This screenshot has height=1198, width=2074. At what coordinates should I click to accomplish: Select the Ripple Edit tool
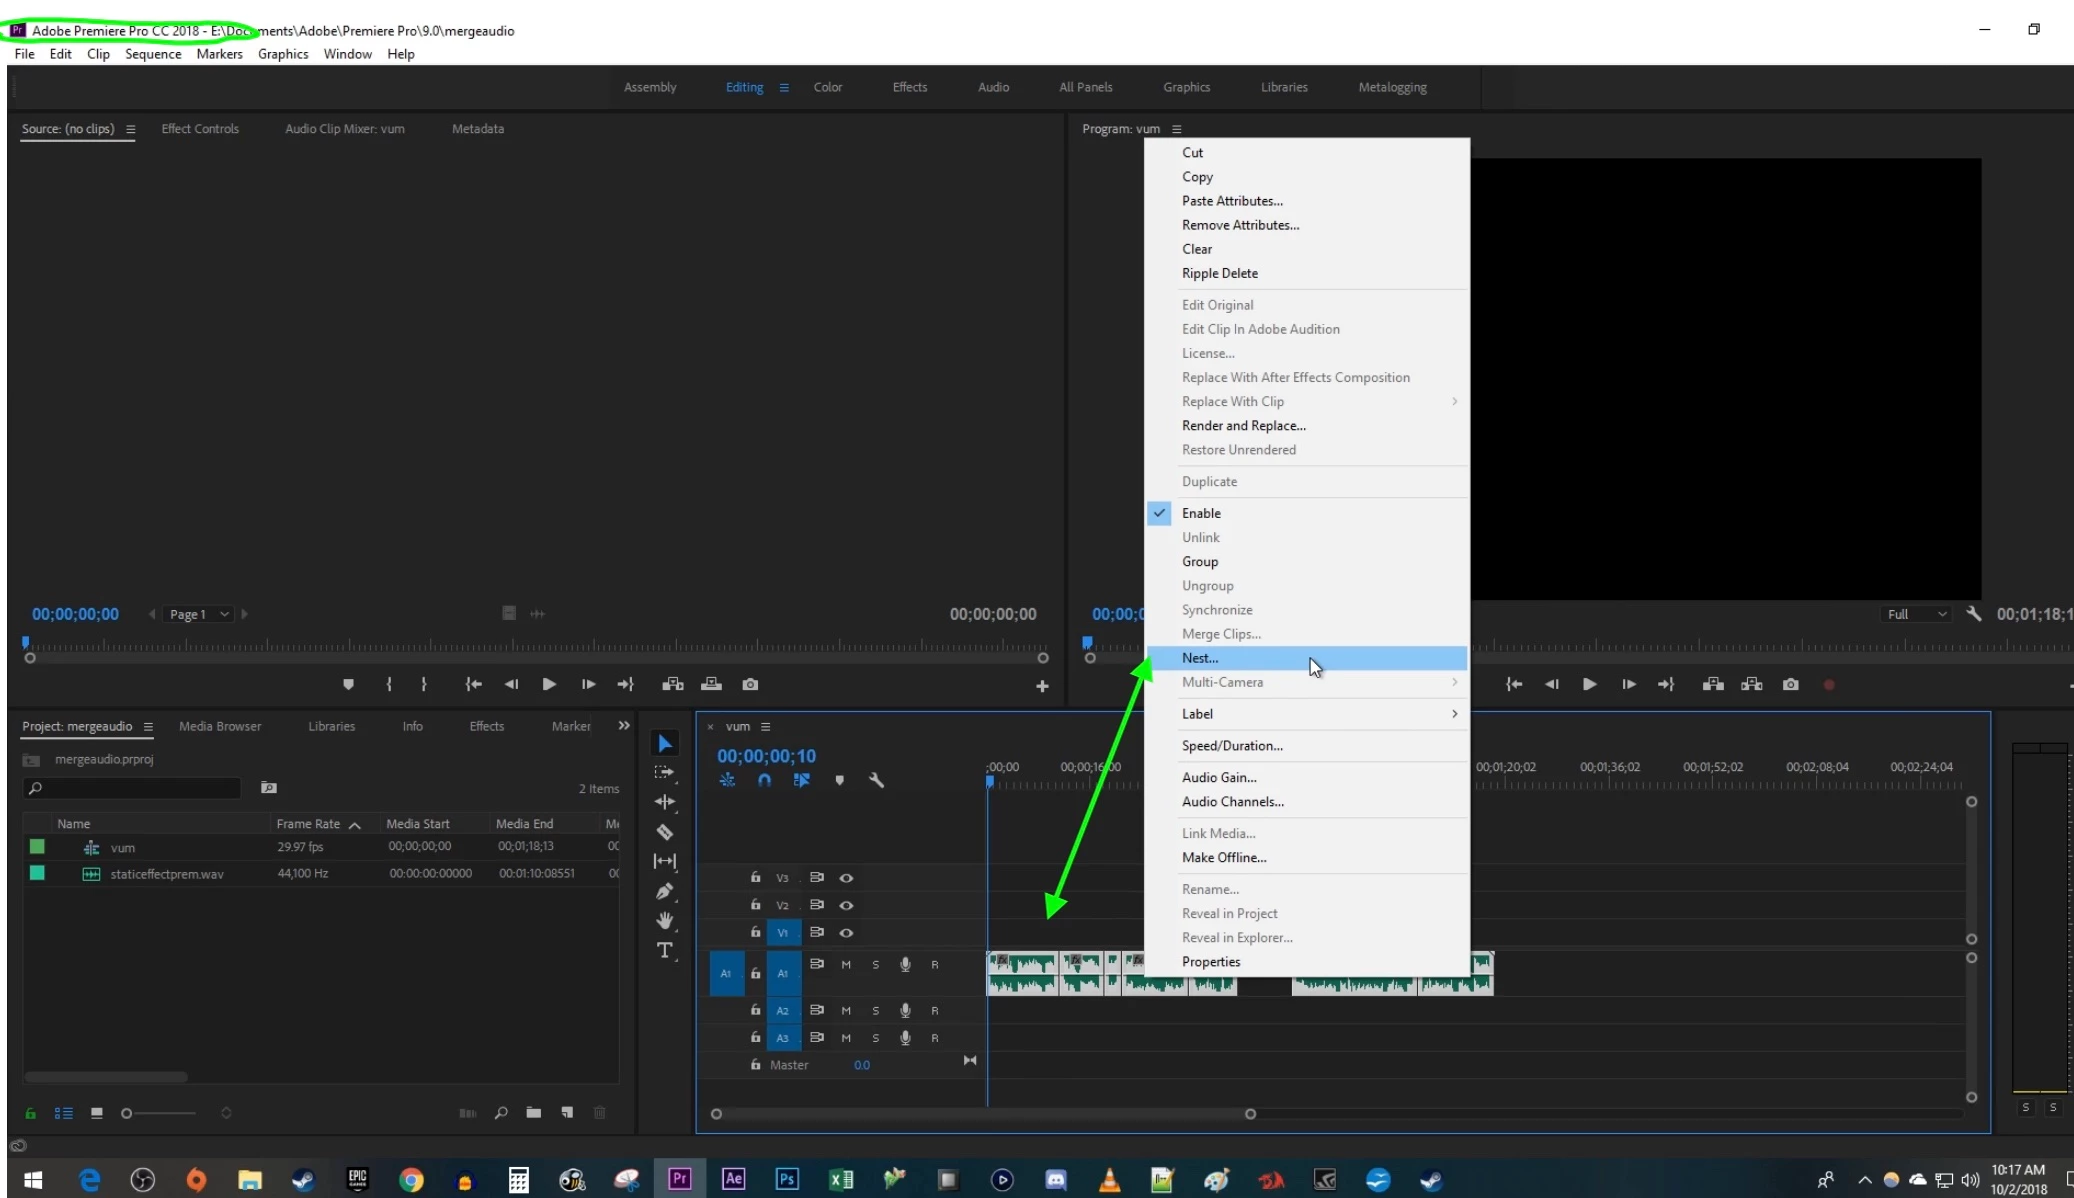tap(664, 802)
